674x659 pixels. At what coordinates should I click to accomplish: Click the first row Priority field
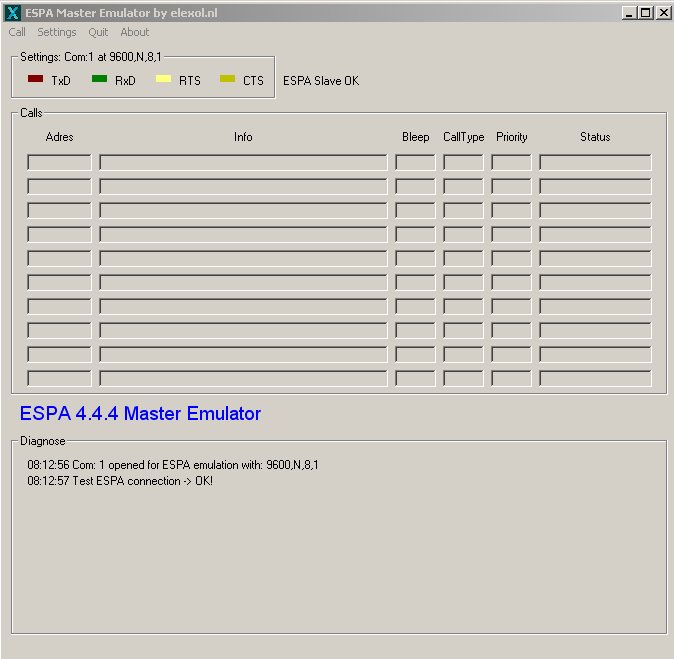511,162
